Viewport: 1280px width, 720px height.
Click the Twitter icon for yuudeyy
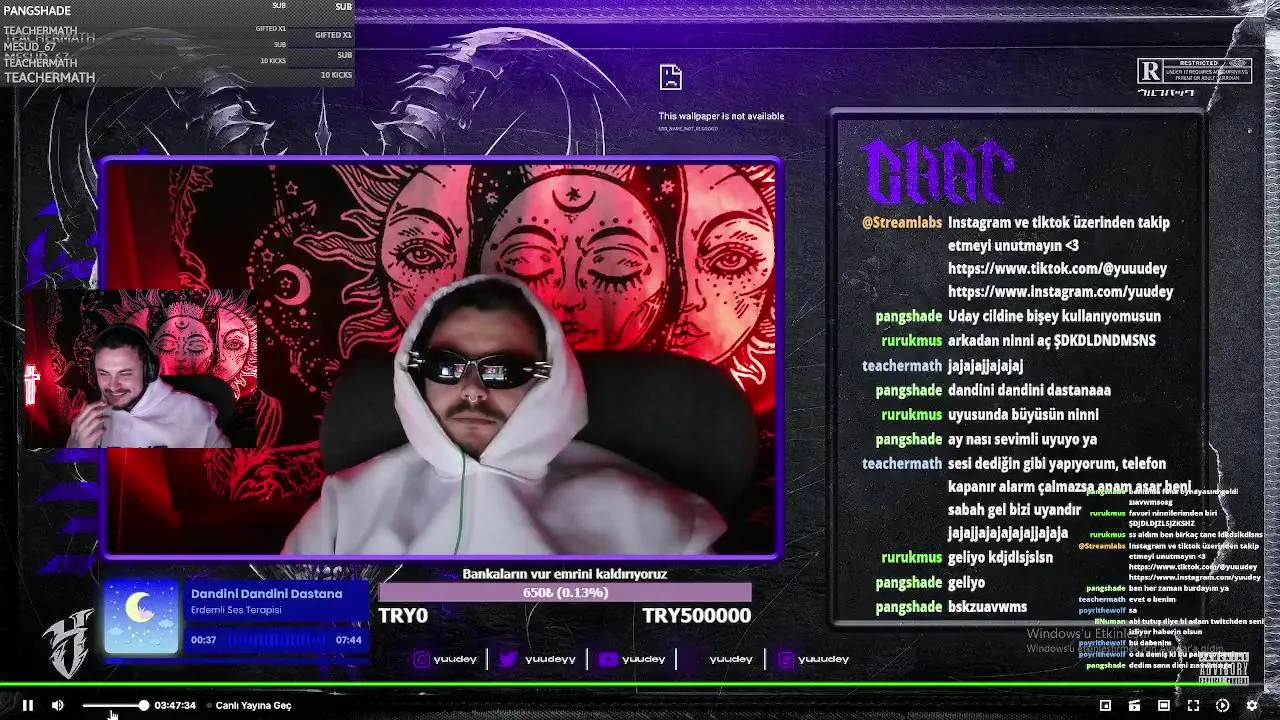pos(508,659)
